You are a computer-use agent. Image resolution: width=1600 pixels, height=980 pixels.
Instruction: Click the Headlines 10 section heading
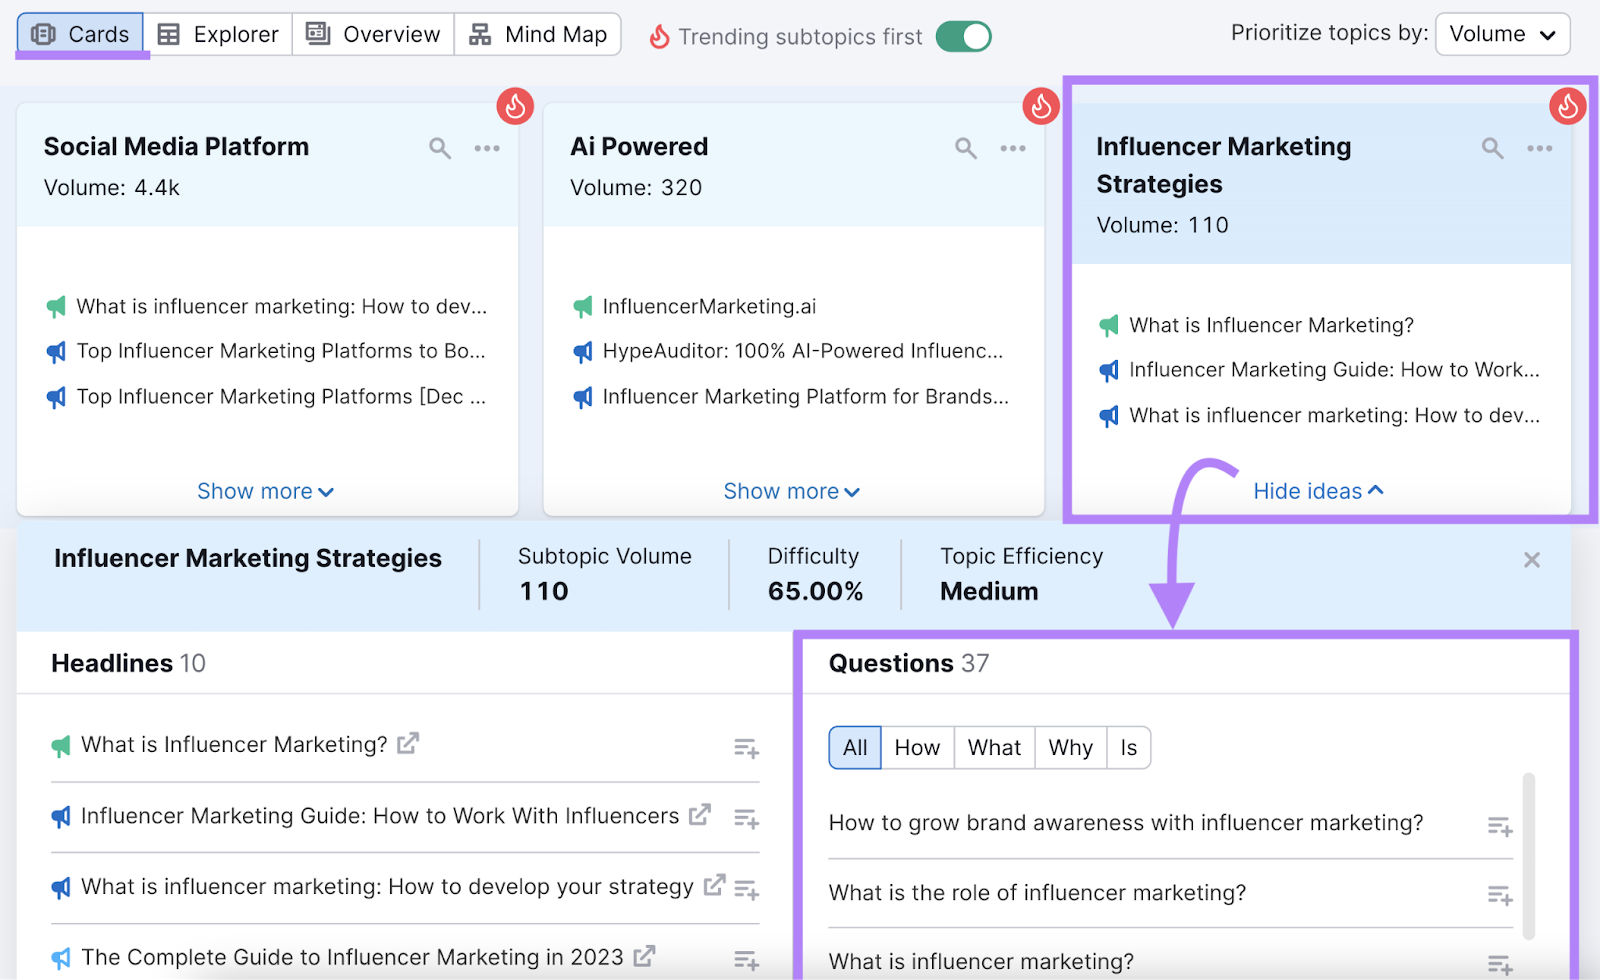click(x=128, y=663)
